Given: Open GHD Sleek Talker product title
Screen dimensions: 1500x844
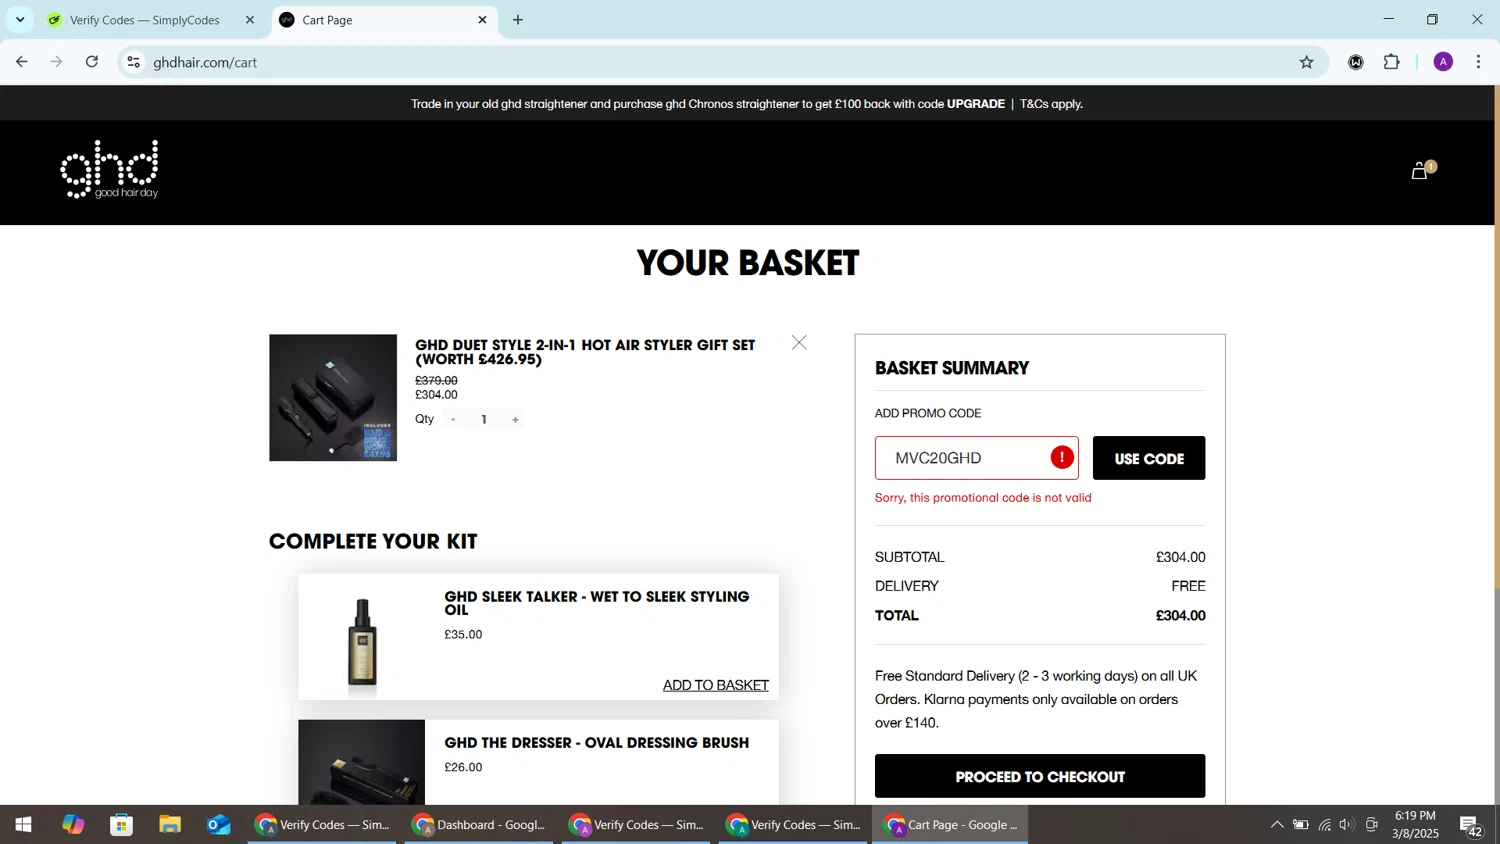Looking at the screenshot, I should pyautogui.click(x=597, y=603).
